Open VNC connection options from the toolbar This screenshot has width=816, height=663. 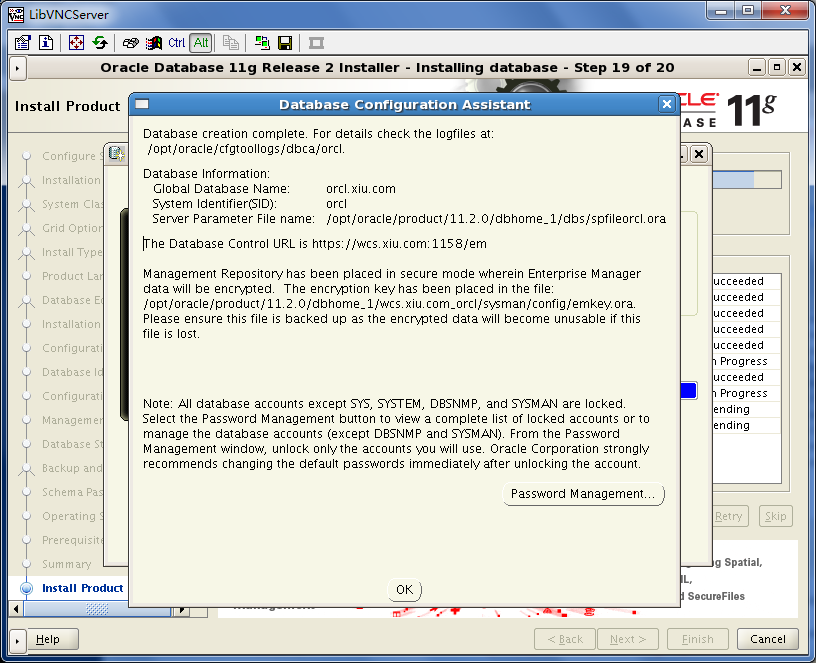tap(22, 43)
